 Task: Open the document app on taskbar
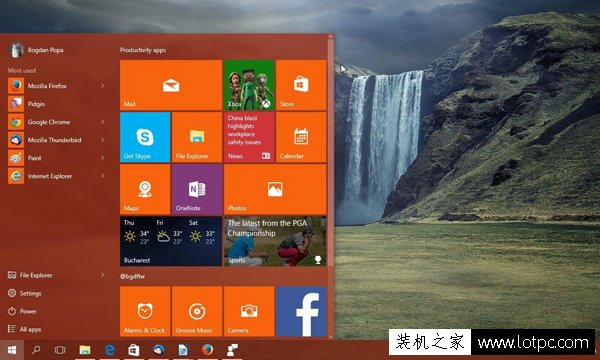tap(183, 350)
